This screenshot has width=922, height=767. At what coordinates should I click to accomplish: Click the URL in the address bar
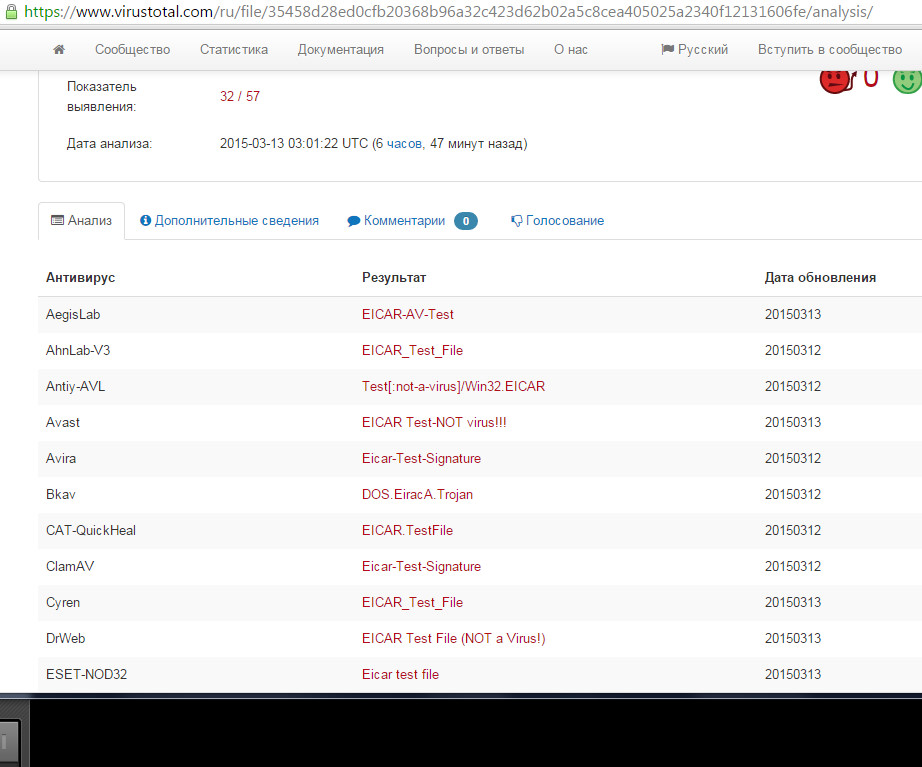coord(448,12)
